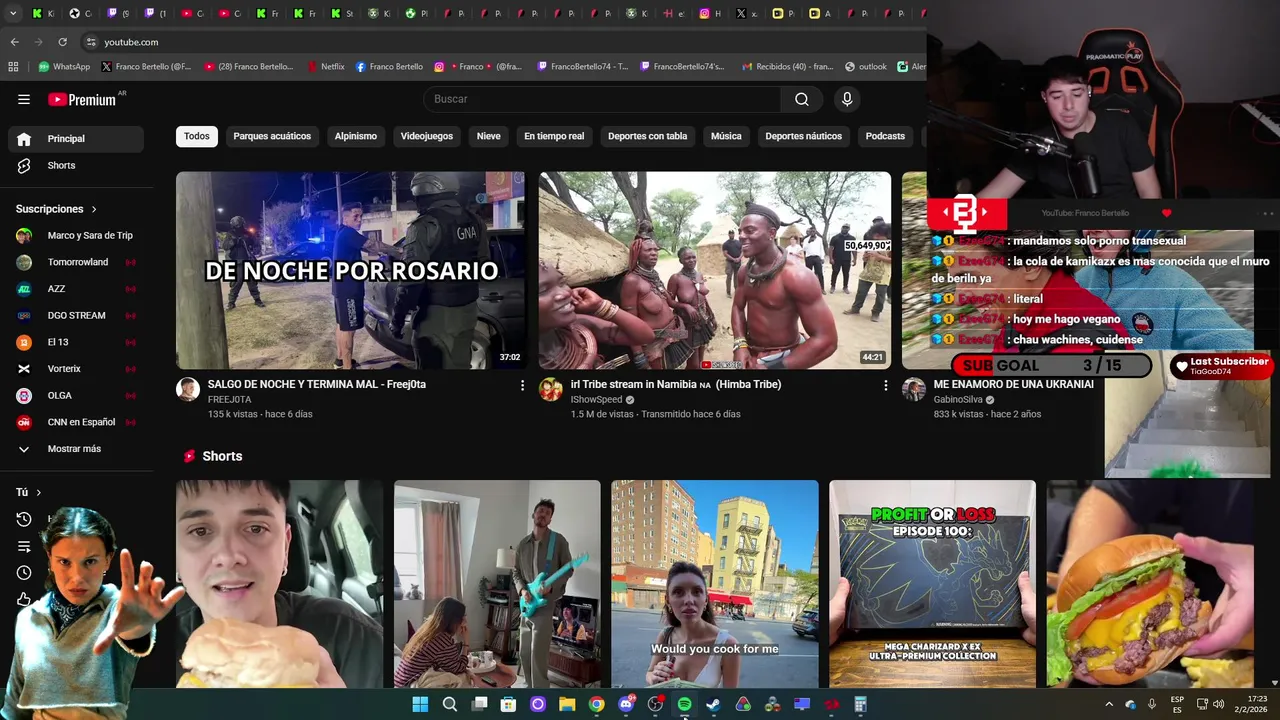Open the Calculator from the taskbar

click(x=860, y=704)
